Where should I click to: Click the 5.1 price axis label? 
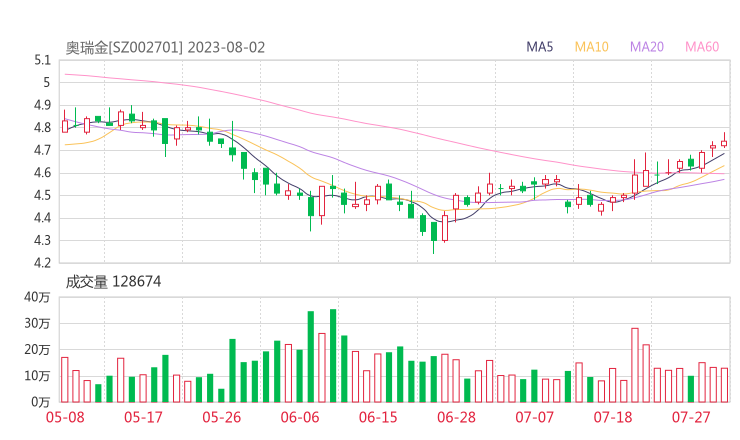[42, 60]
